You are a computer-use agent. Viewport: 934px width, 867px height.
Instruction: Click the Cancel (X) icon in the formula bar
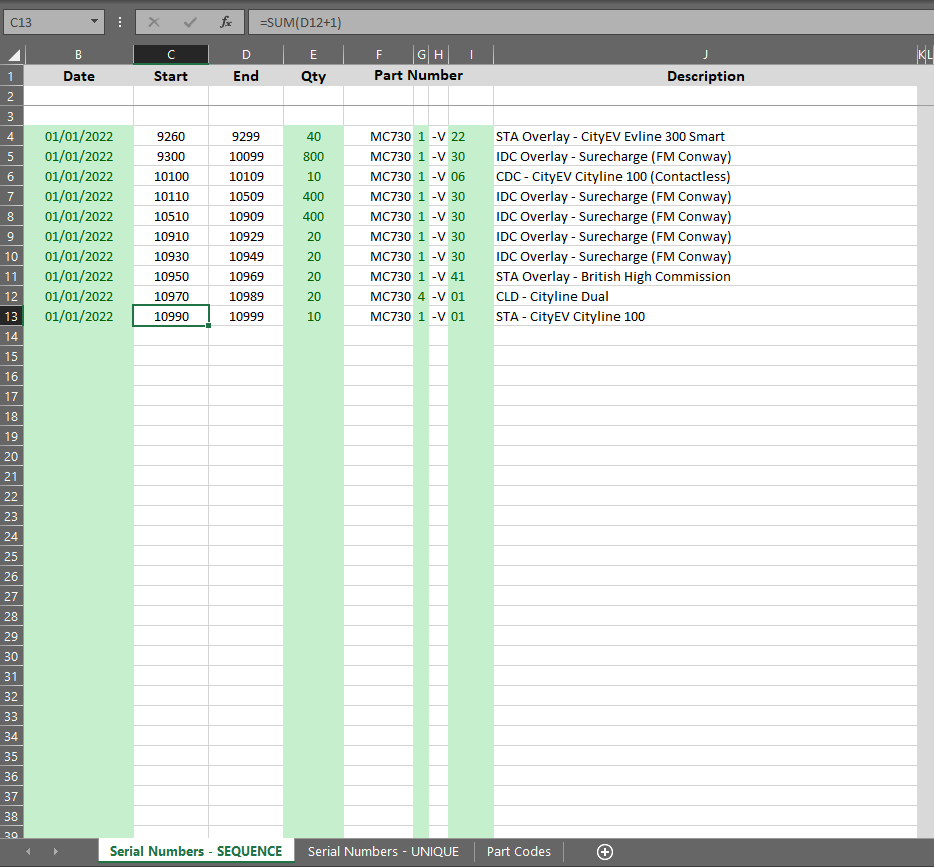tap(152, 21)
